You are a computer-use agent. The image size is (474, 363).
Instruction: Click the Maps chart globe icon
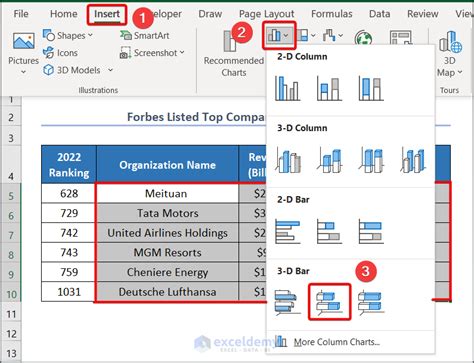tap(363, 37)
